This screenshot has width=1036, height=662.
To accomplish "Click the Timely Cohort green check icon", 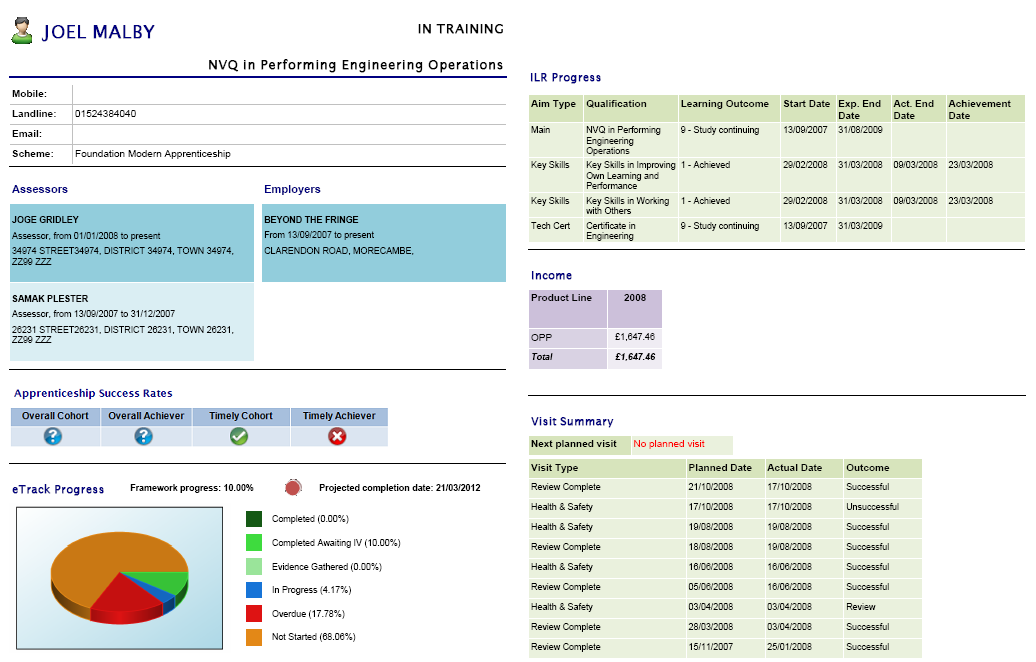I will point(239,436).
